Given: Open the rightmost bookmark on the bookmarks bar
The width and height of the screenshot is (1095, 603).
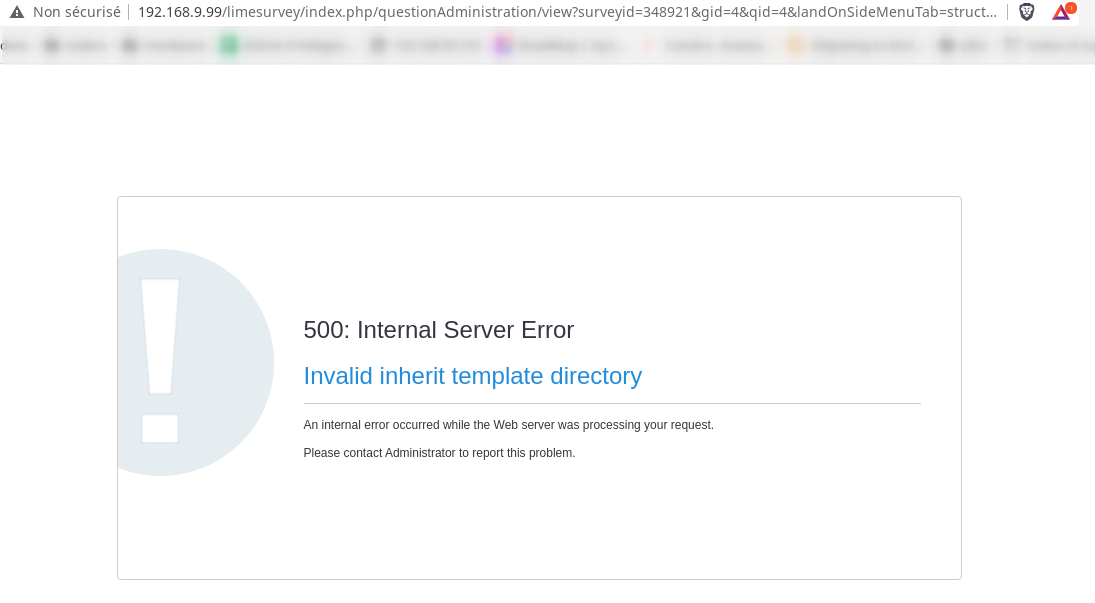Looking at the screenshot, I should coord(1045,45).
